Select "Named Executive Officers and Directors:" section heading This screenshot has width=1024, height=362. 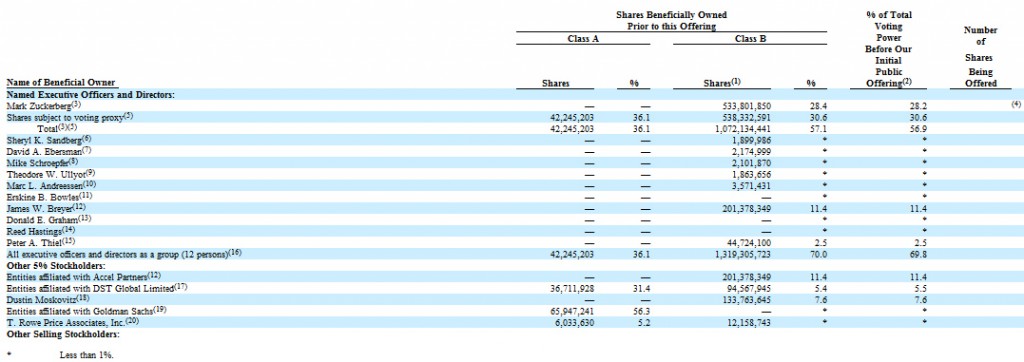point(90,95)
